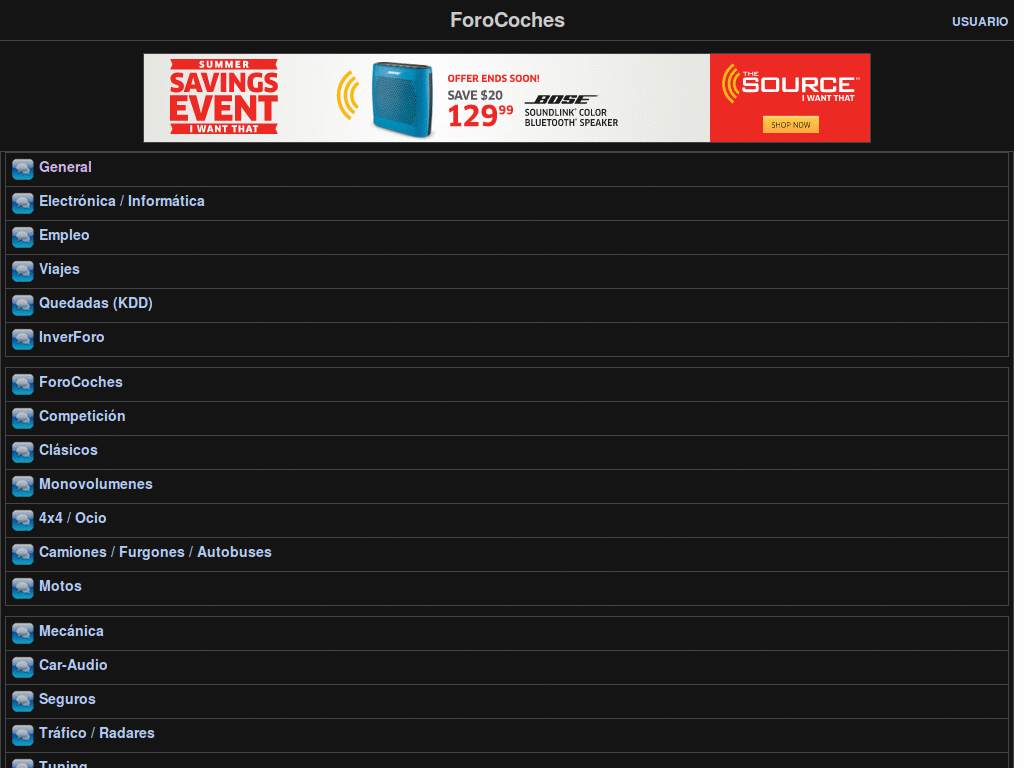Click The Source logo in the ad
Viewport: 1024px width, 768px height.
[791, 84]
